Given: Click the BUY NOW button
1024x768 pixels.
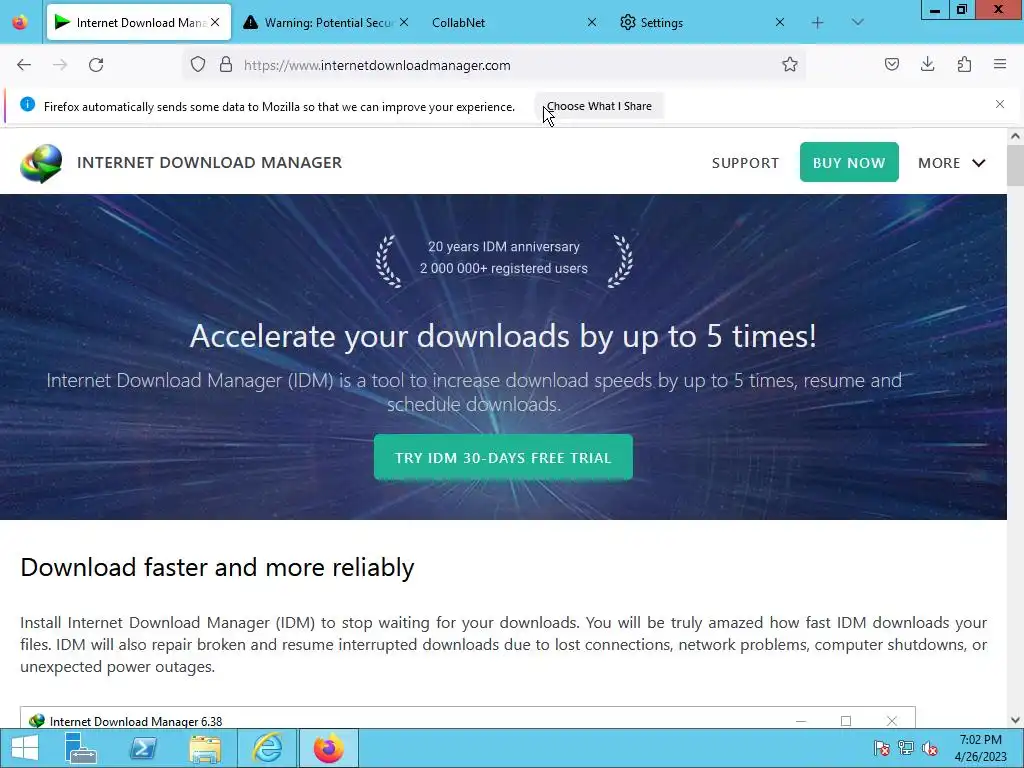Looking at the screenshot, I should coord(849,163).
